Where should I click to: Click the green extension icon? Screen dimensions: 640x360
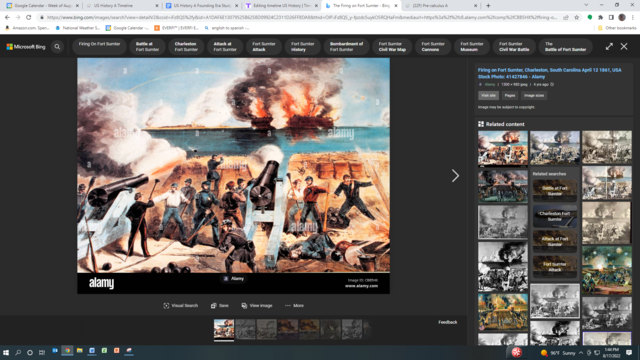[590, 18]
